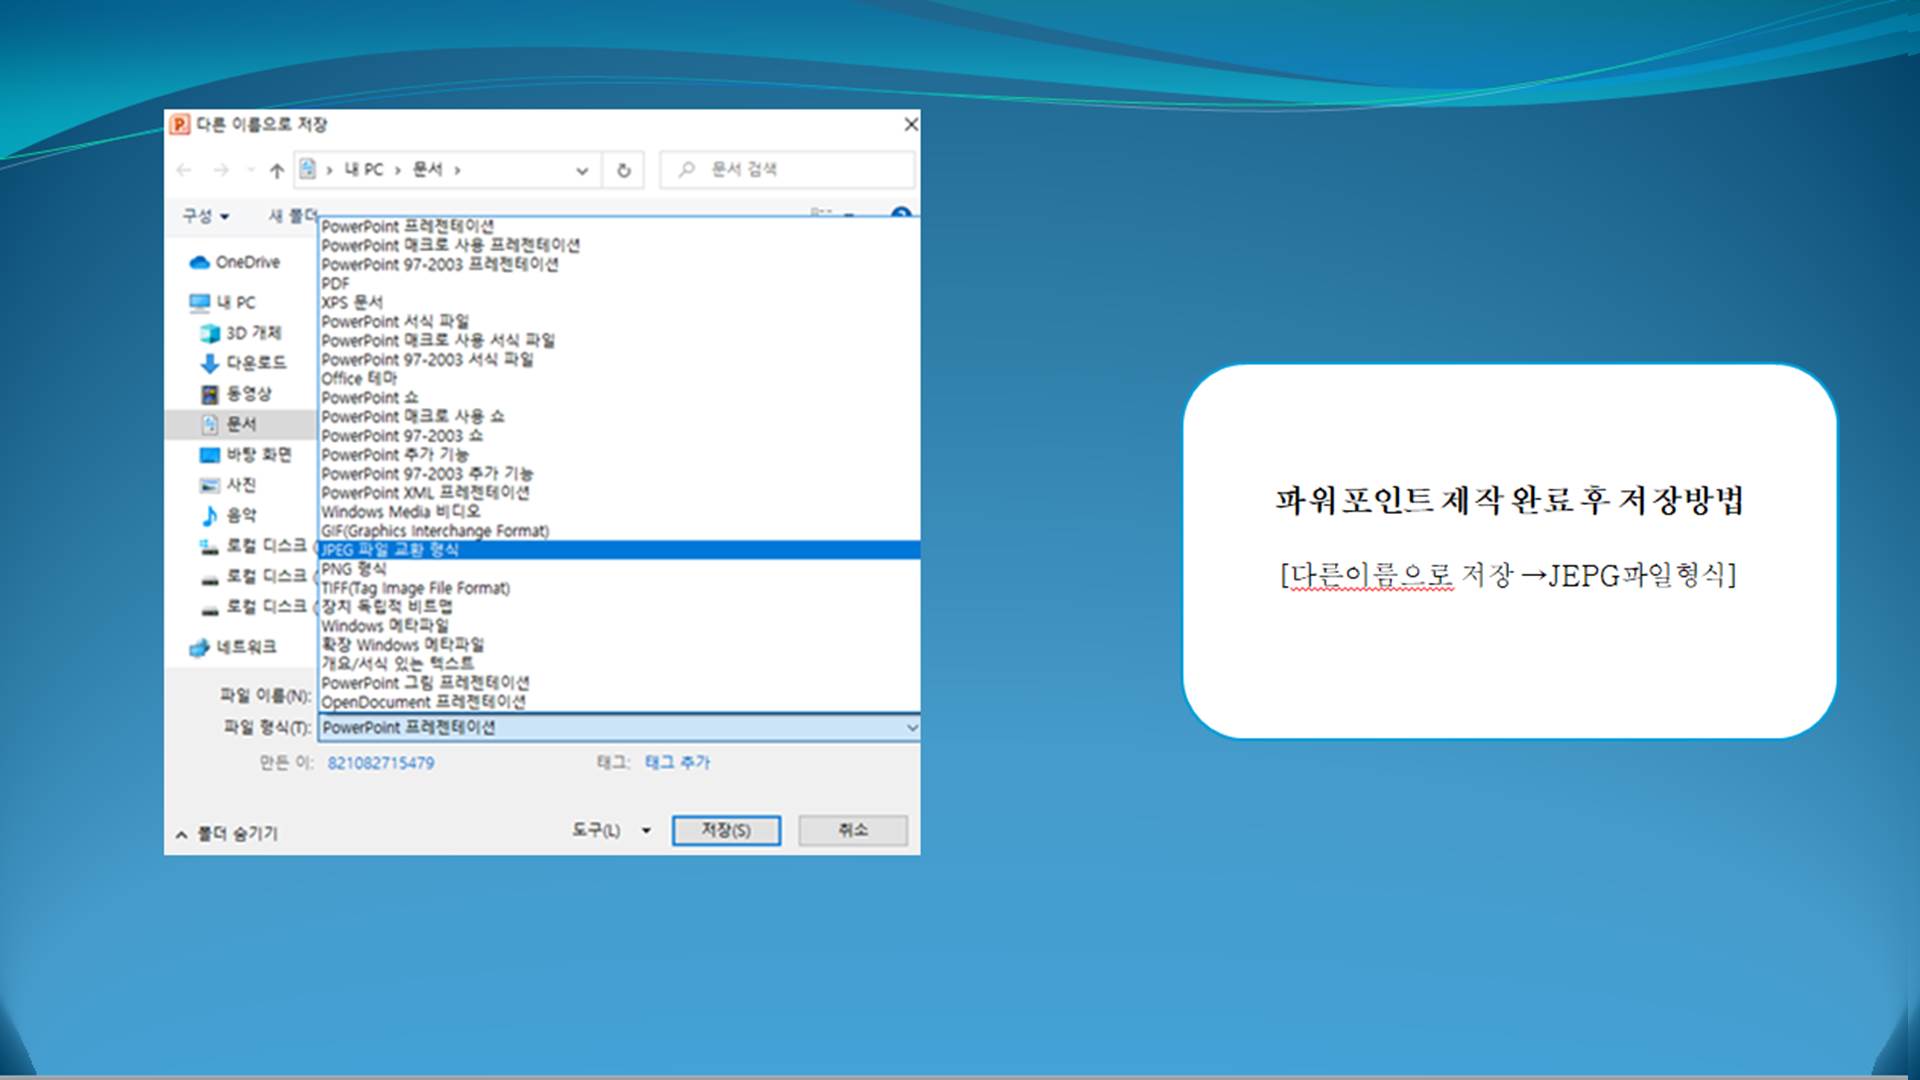Click the OneDrive cloud icon

point(199,263)
